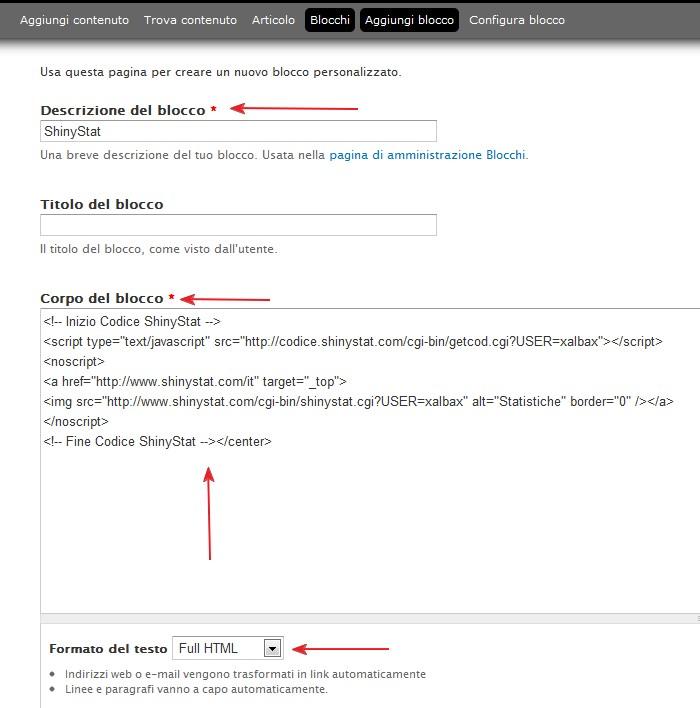Click the Linee e paragrafi hint text
This screenshot has width=700, height=708.
(196, 689)
